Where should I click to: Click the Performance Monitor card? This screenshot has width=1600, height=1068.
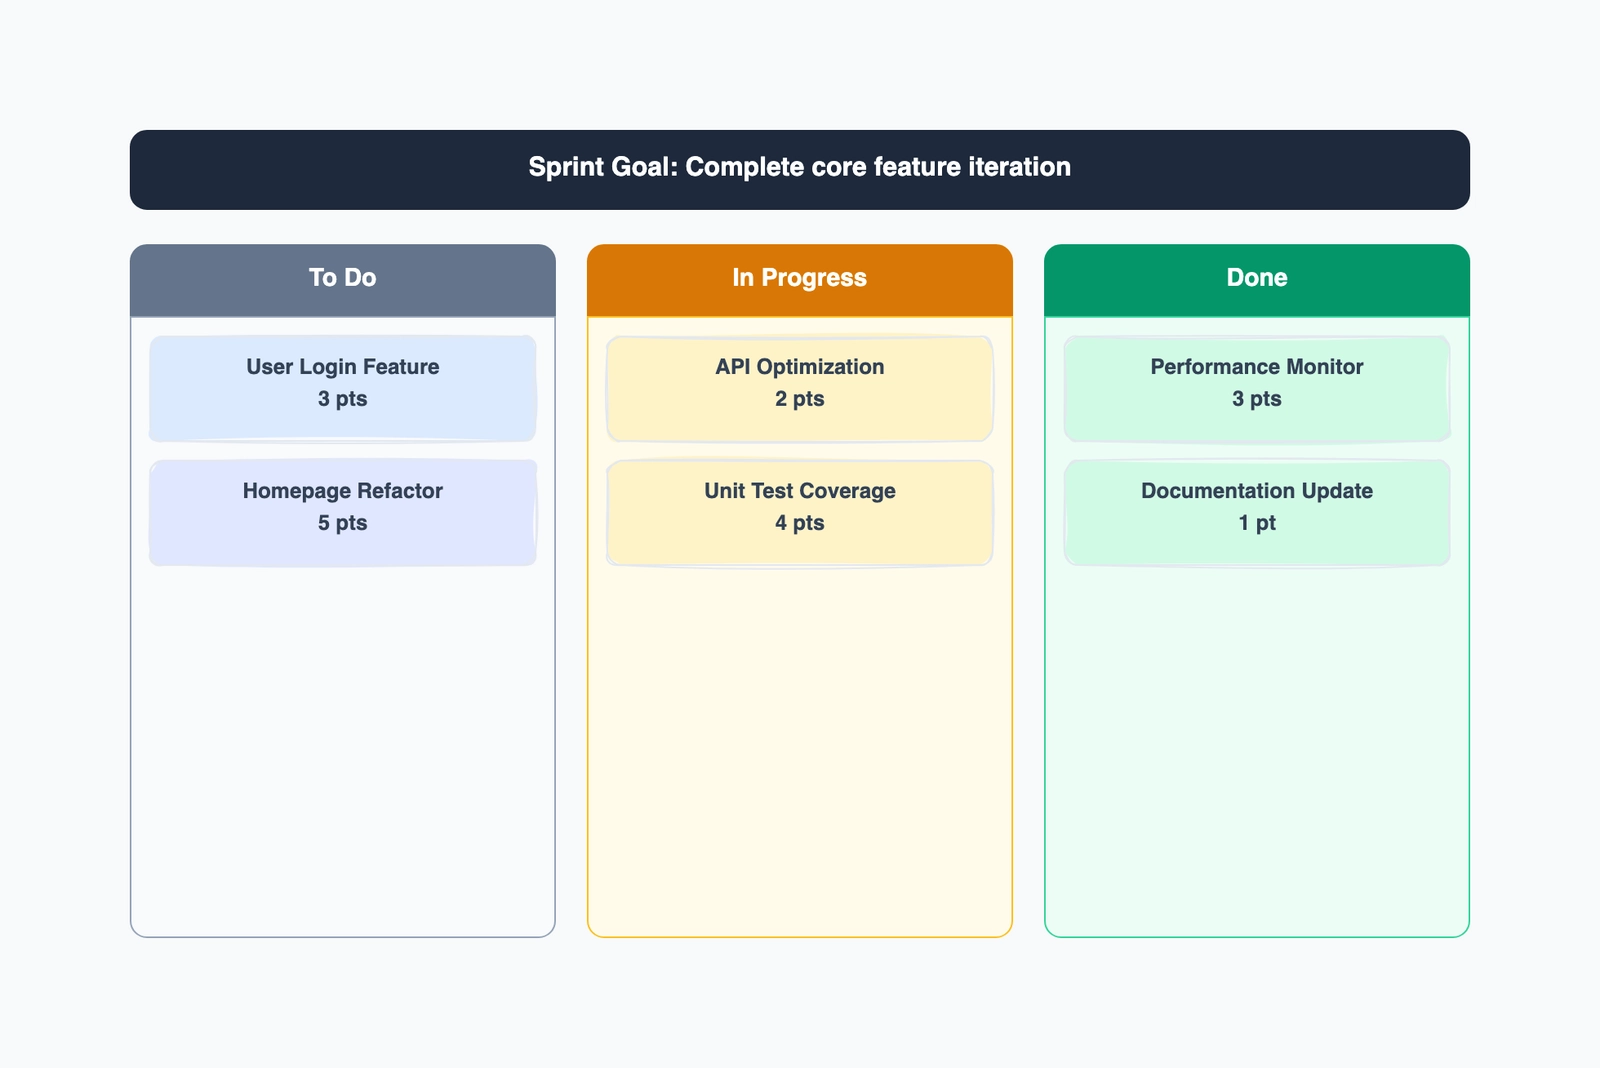pos(1255,388)
